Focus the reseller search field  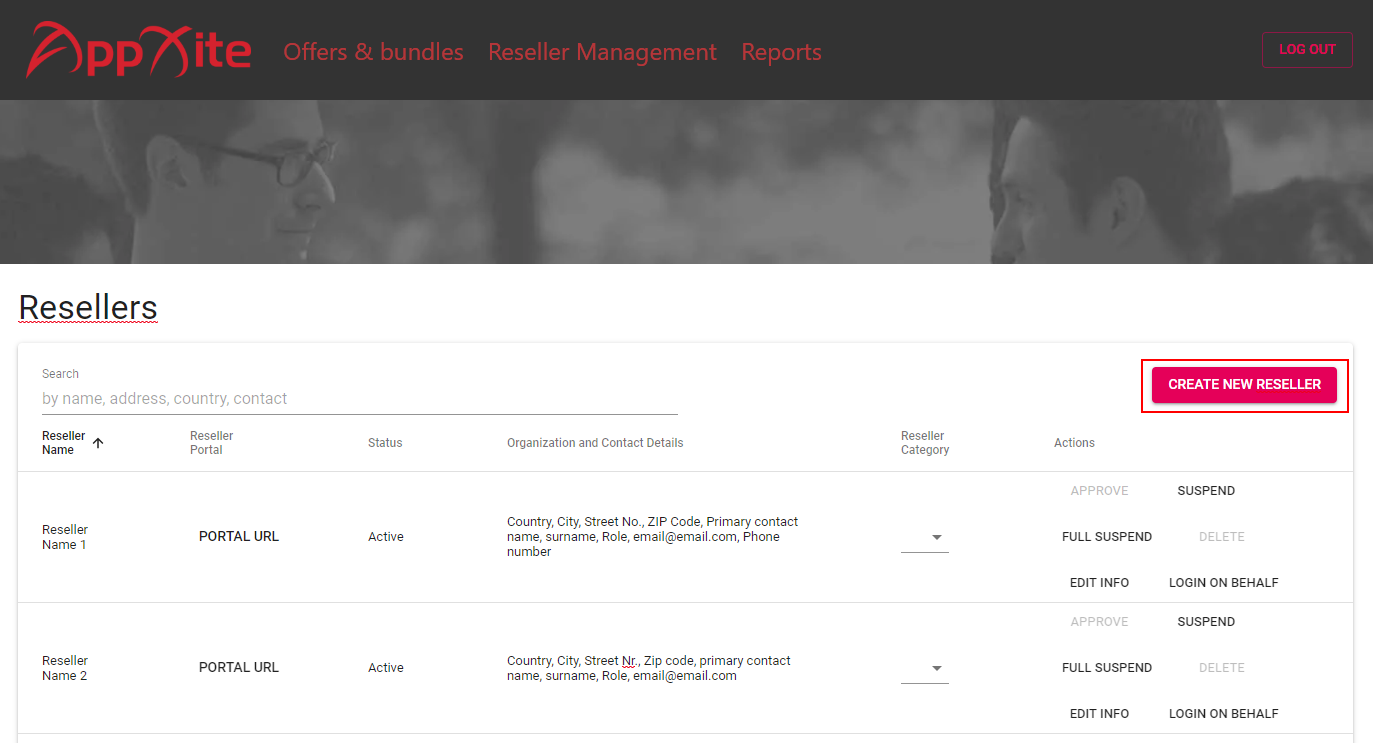(360, 399)
